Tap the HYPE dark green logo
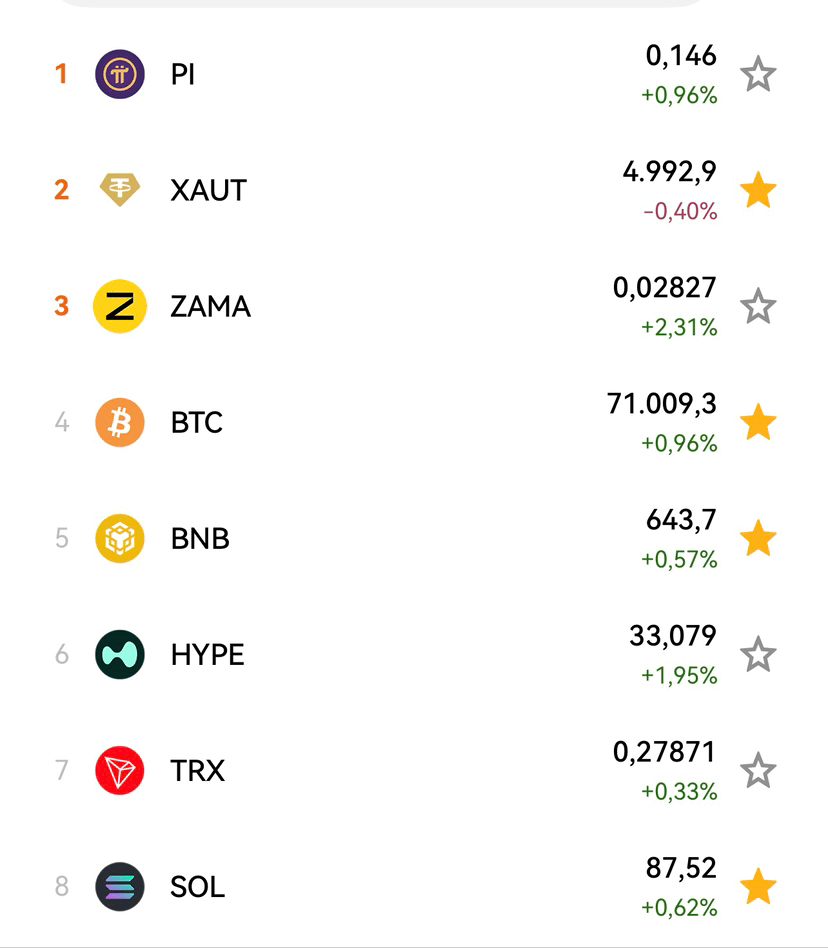828x948 pixels. click(x=120, y=654)
